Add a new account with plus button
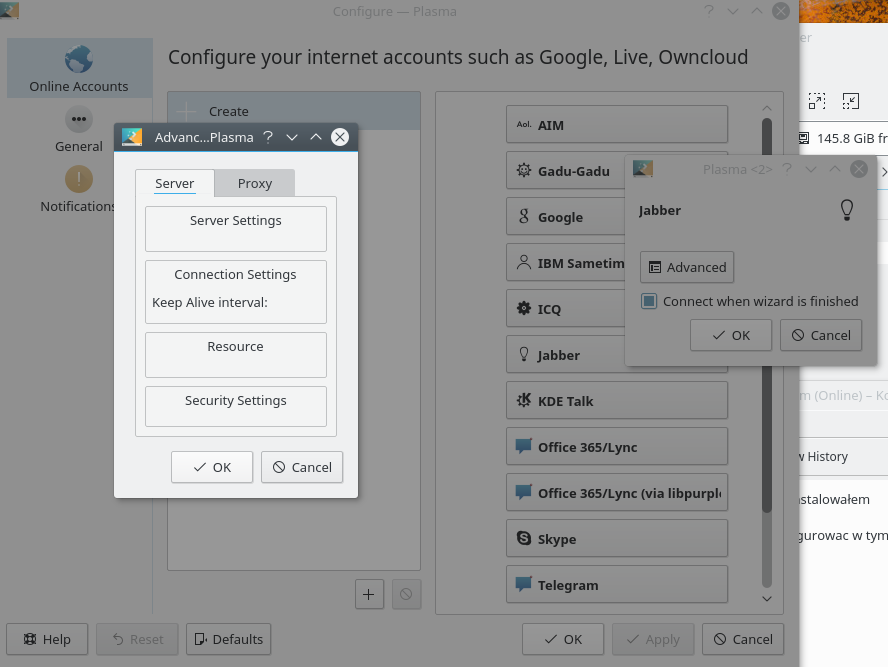The height and width of the screenshot is (667, 888). (x=369, y=594)
